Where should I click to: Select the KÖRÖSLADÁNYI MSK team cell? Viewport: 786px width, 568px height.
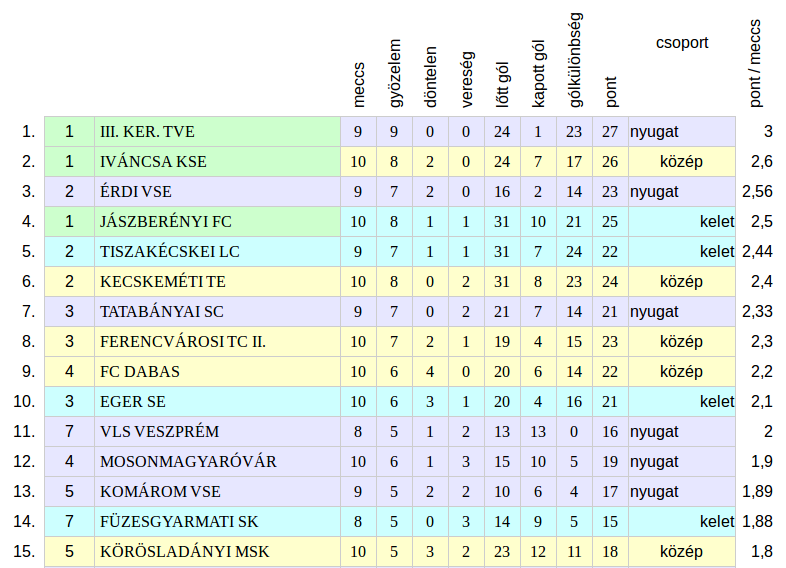(x=218, y=551)
